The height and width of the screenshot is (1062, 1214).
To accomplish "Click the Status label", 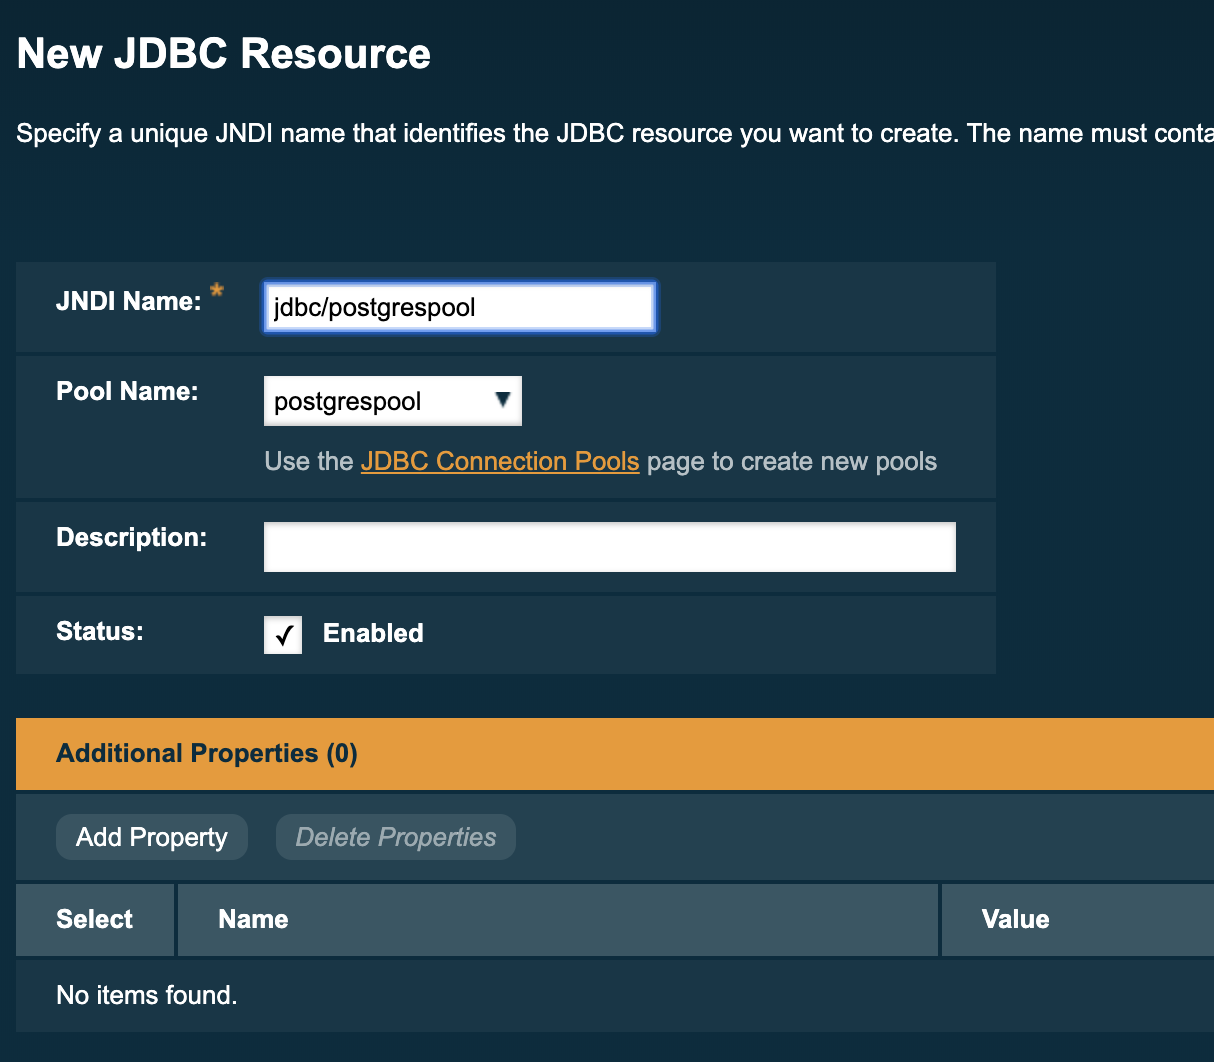I will pos(100,631).
